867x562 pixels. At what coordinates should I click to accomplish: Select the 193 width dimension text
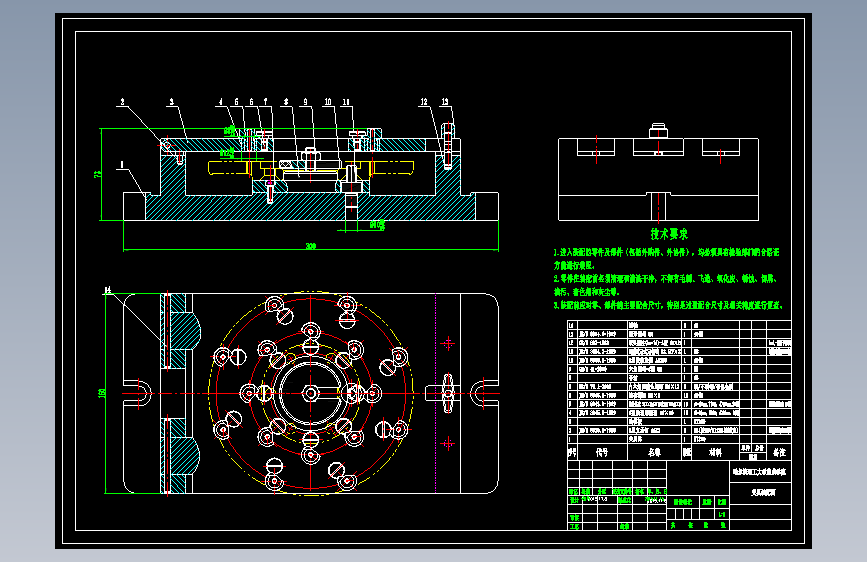point(102,393)
